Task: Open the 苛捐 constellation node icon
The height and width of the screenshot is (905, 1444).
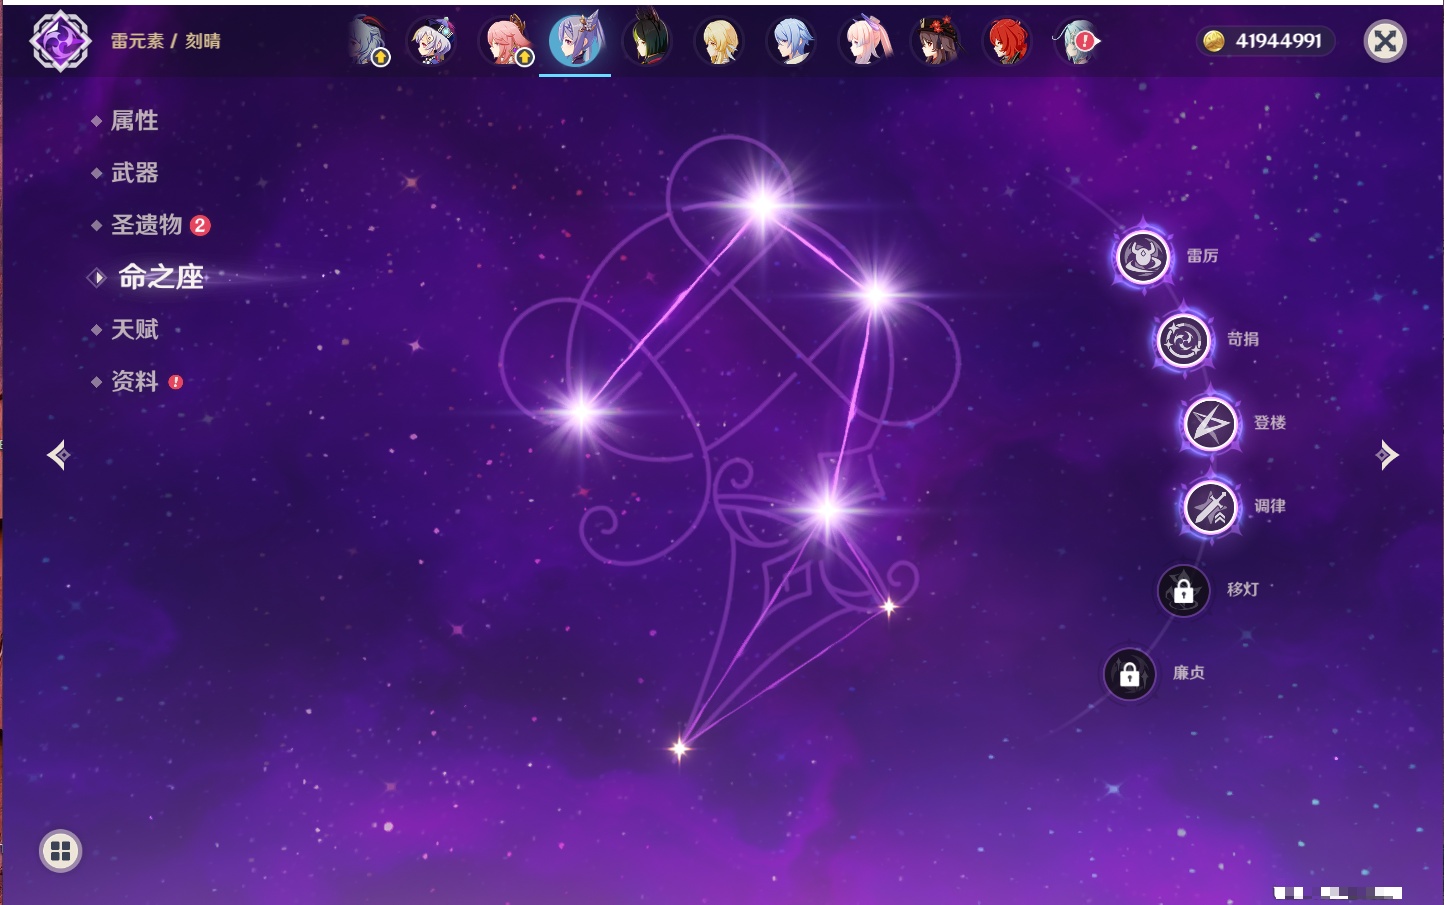Action: [x=1183, y=340]
